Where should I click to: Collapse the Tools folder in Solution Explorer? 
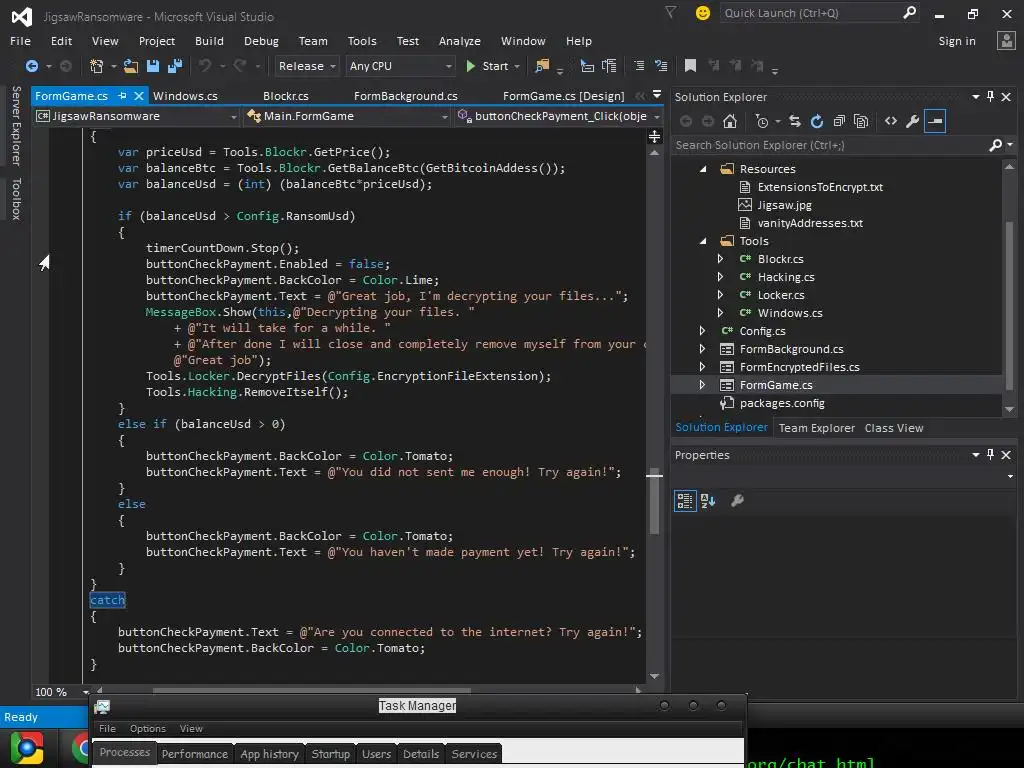703,241
